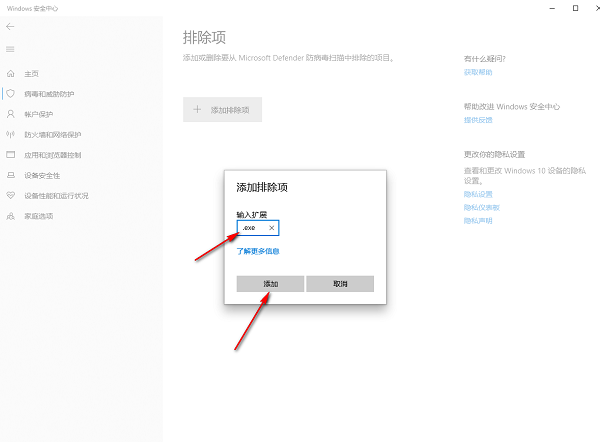
Task: Click 取消 button in the dialog
Action: pyautogui.click(x=340, y=284)
